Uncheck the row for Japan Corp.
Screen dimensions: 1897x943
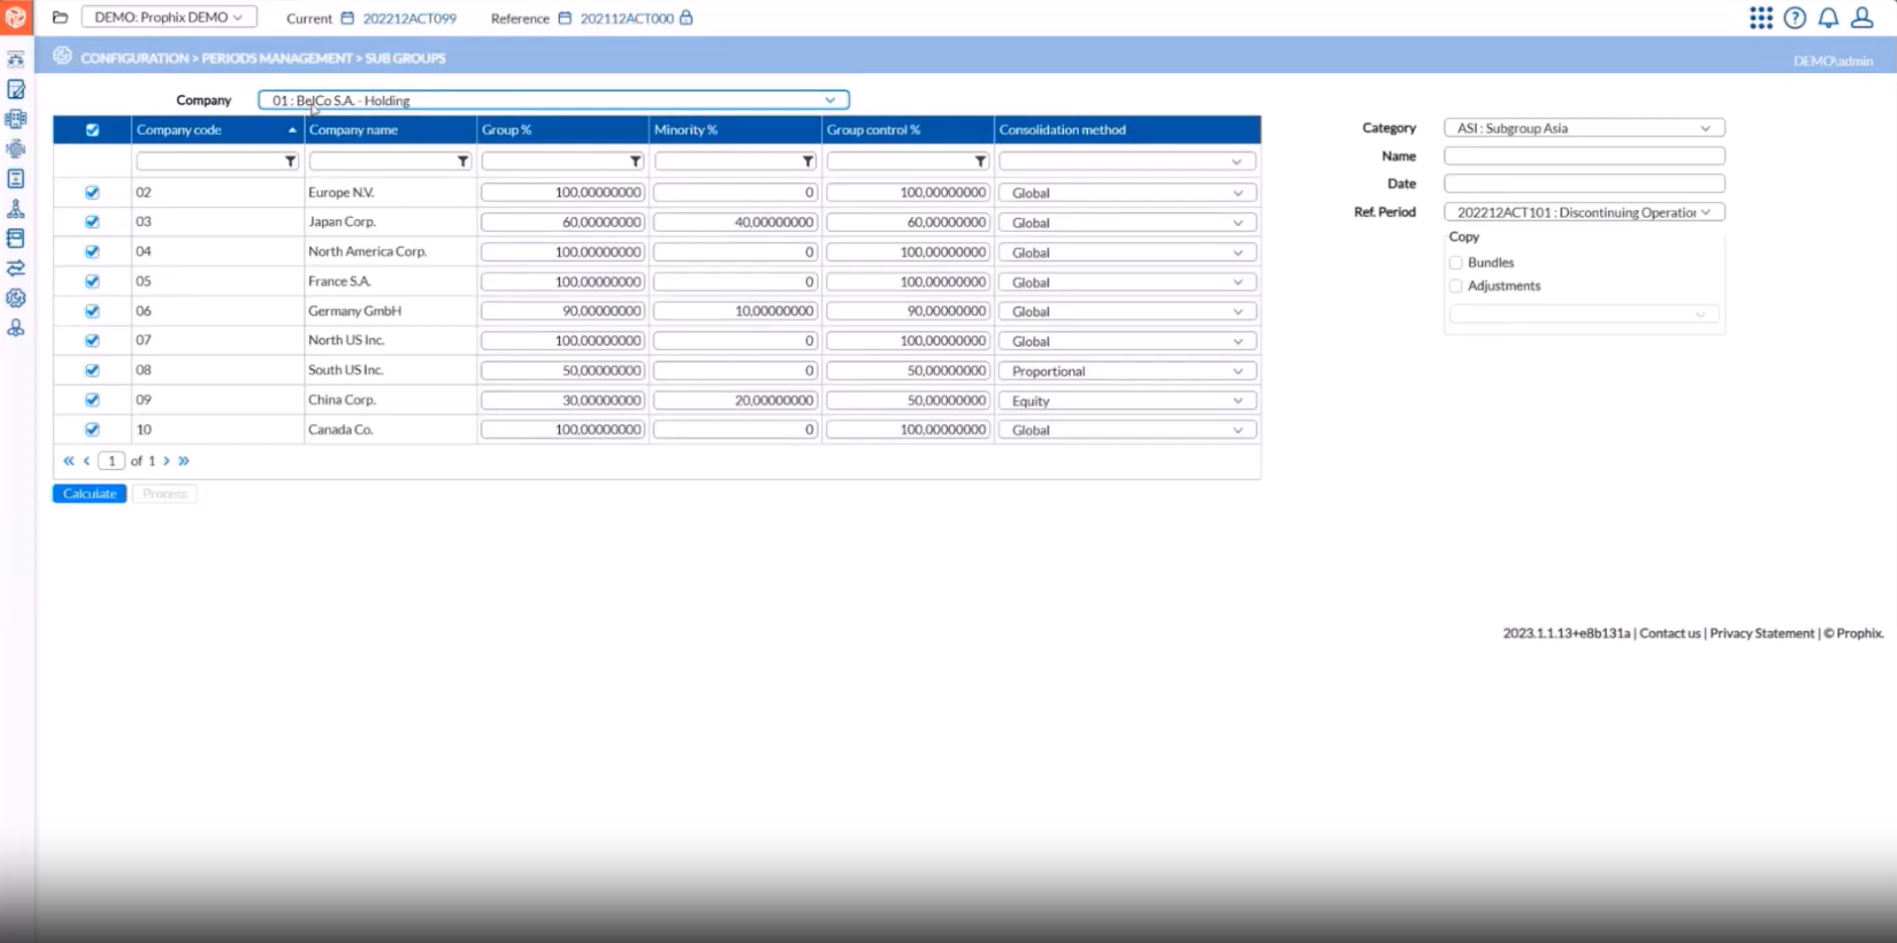[x=91, y=222]
